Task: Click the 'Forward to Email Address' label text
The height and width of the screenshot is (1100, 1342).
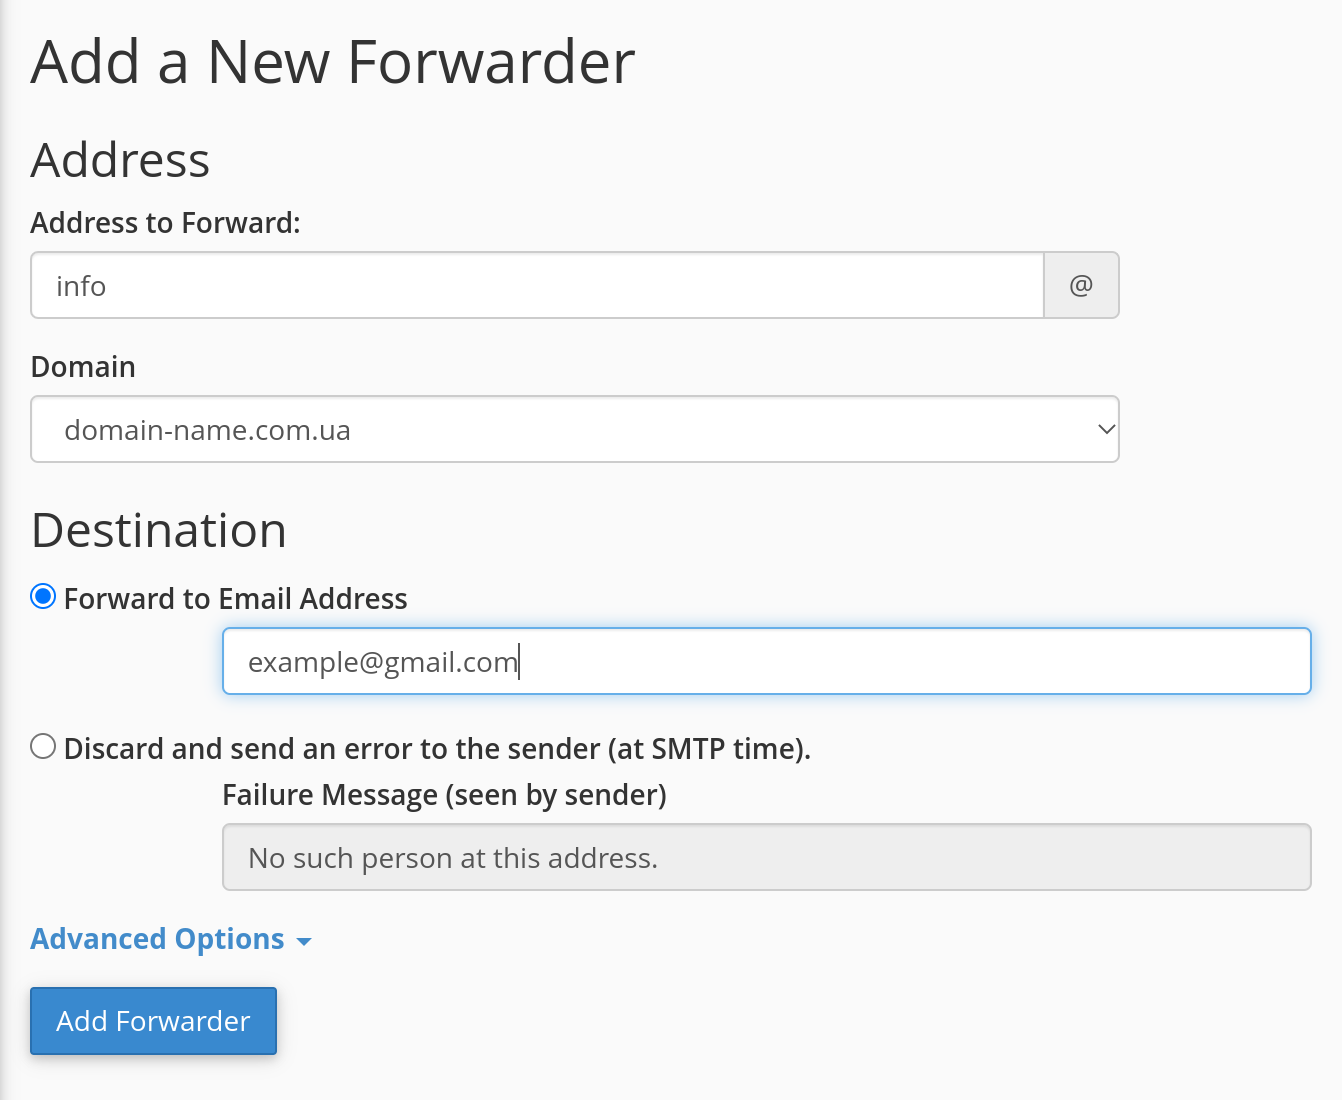Action: [x=235, y=599]
